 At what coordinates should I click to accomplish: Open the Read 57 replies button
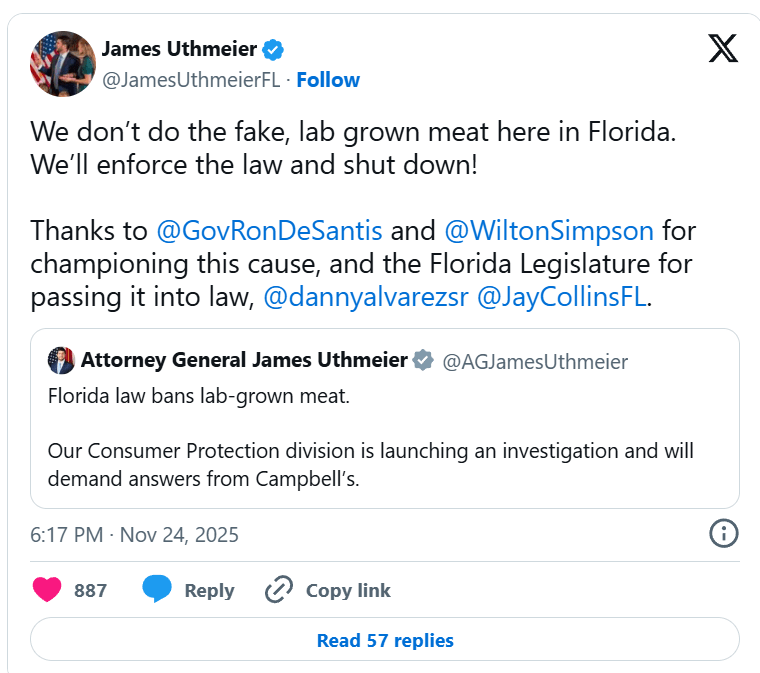(385, 640)
